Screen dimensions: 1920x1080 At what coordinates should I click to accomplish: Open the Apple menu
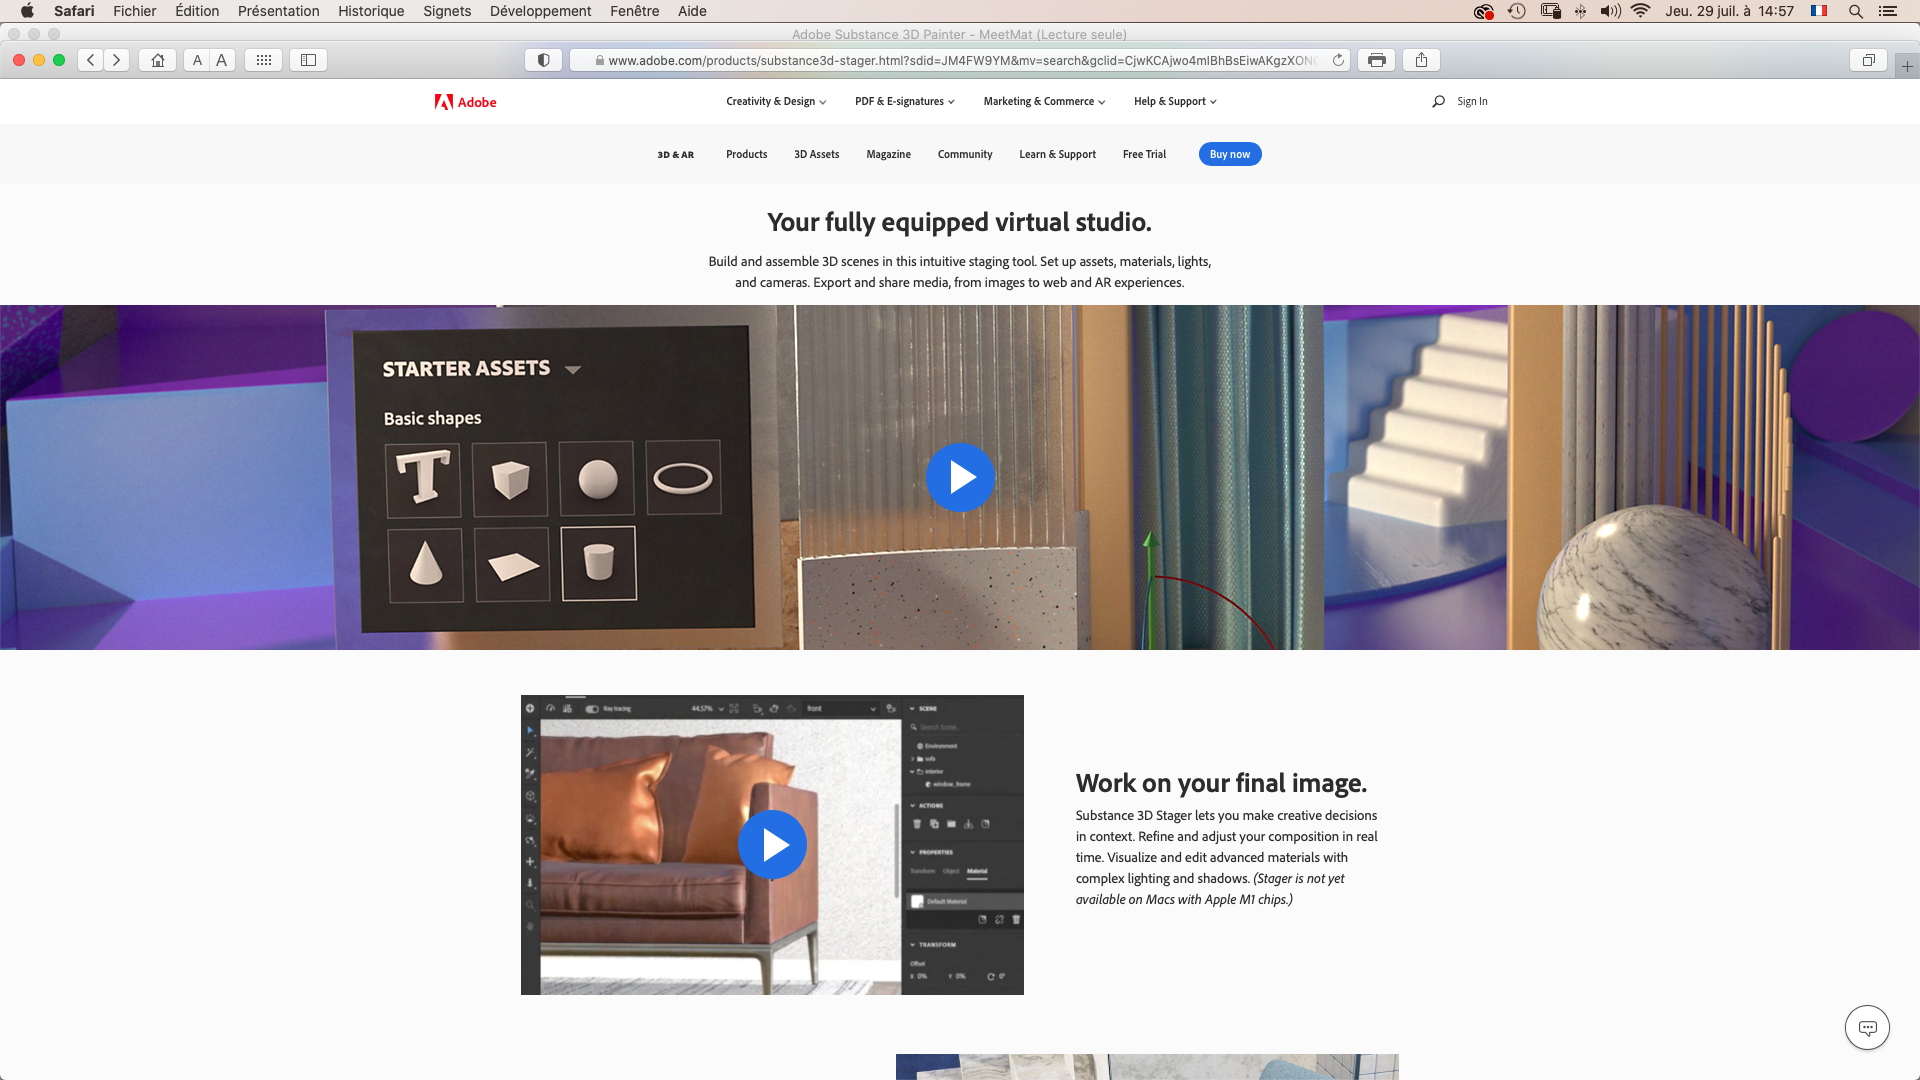coord(27,11)
